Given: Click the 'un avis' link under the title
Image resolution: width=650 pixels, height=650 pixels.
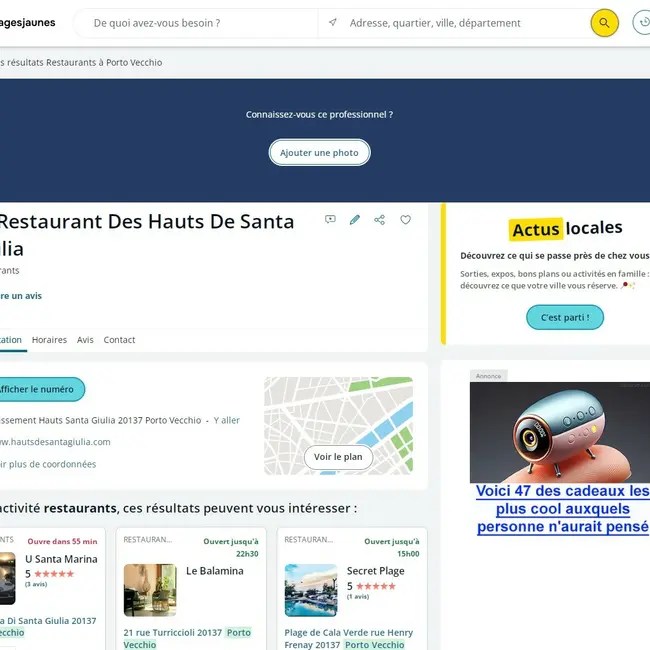Looking at the screenshot, I should pyautogui.click(x=21, y=296).
